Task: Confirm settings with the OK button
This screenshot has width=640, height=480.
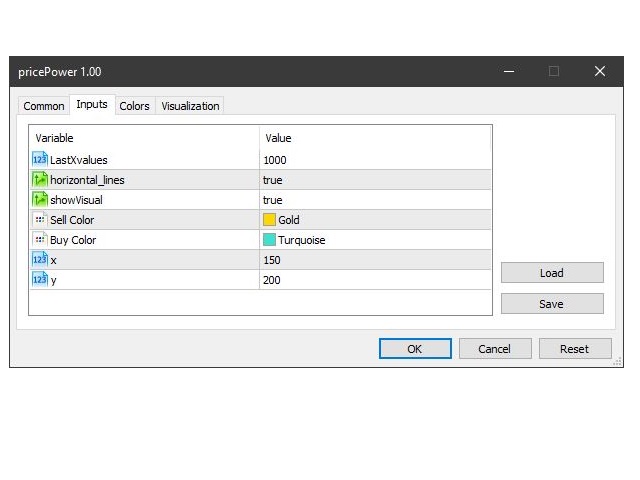Action: (x=415, y=349)
